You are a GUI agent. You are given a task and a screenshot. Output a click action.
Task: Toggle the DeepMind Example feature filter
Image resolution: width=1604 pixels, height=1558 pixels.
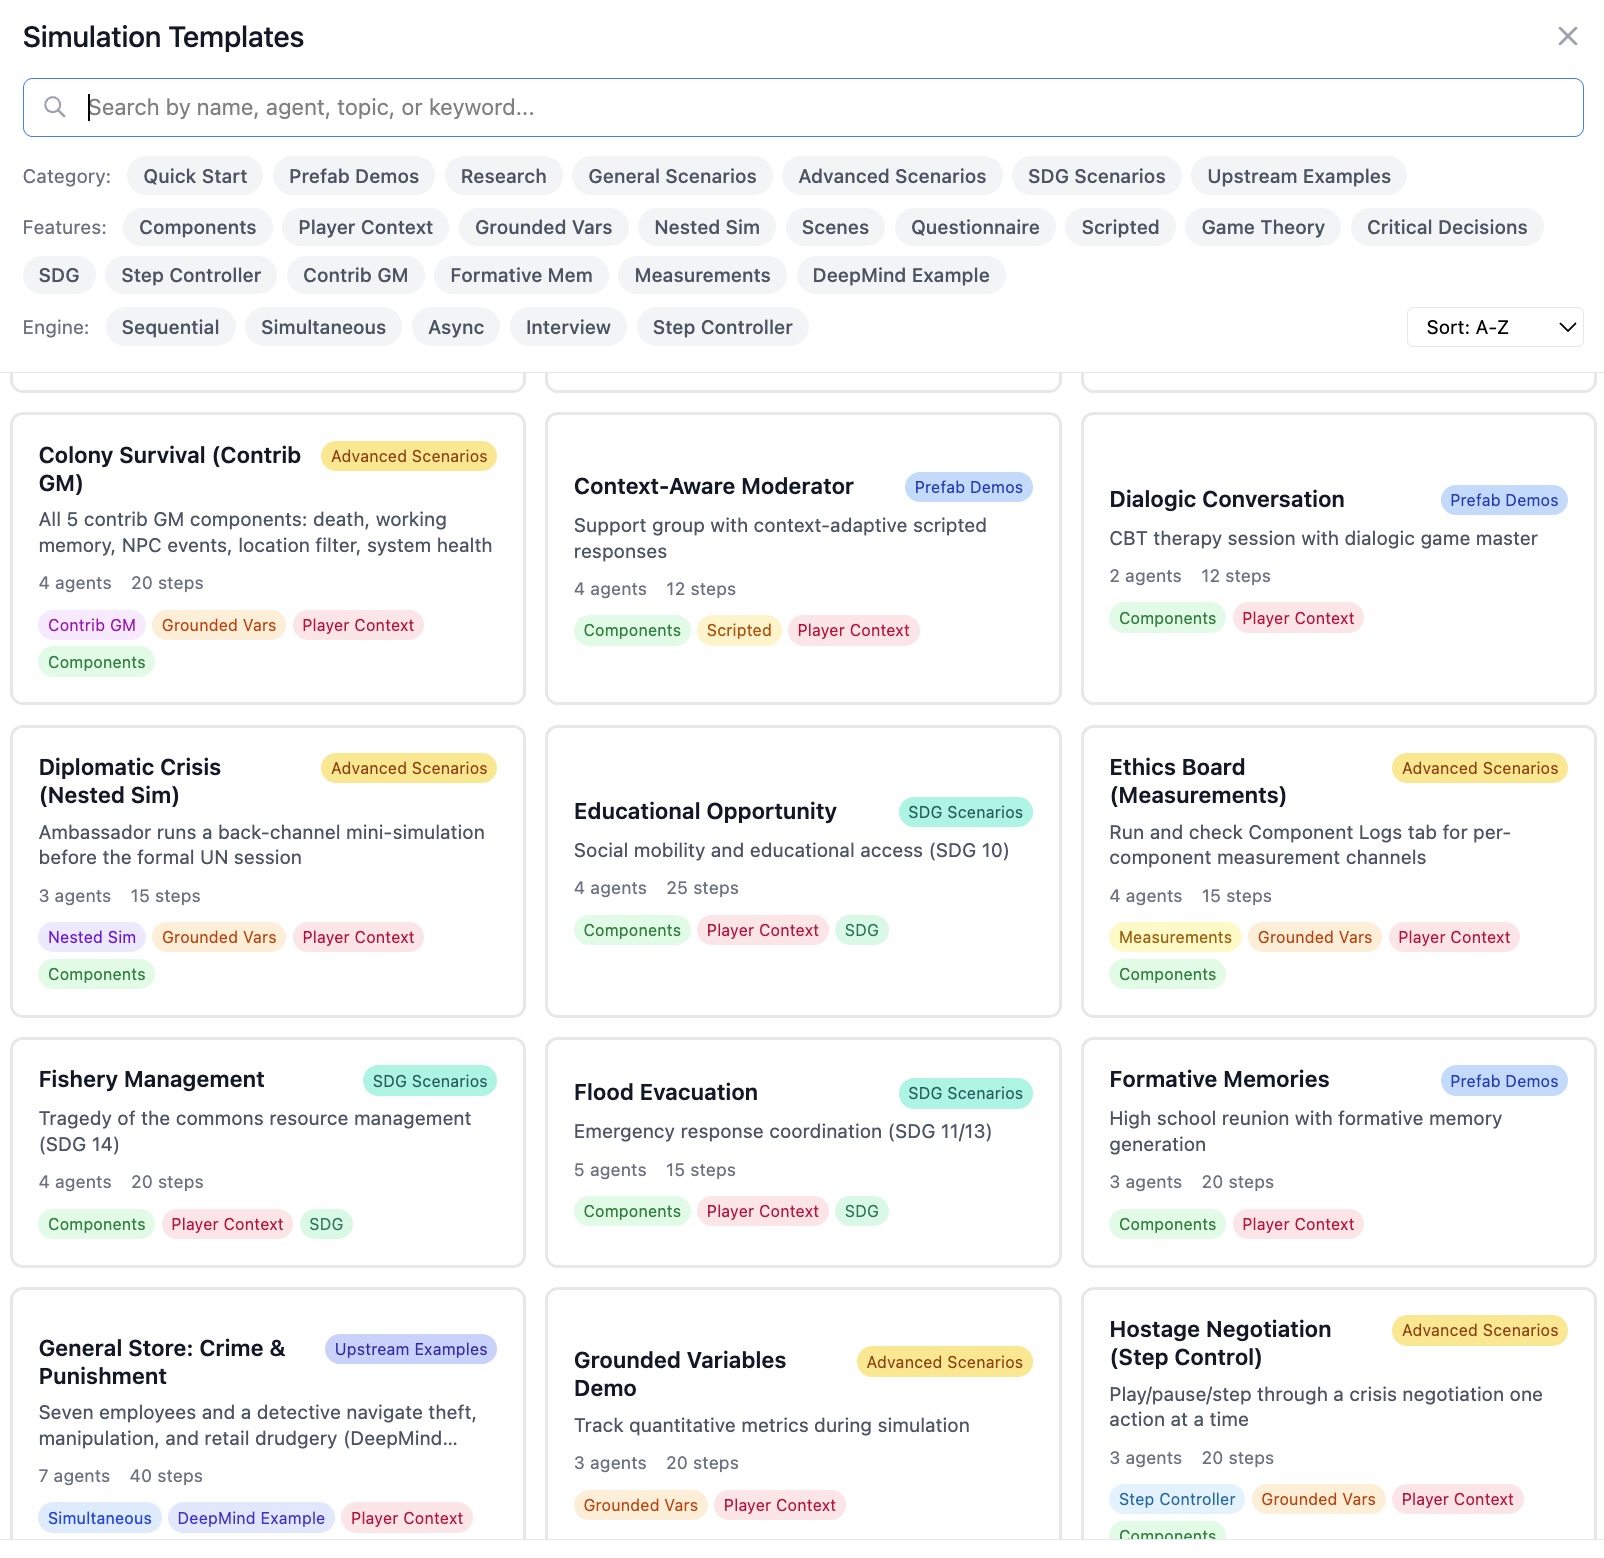click(x=901, y=275)
